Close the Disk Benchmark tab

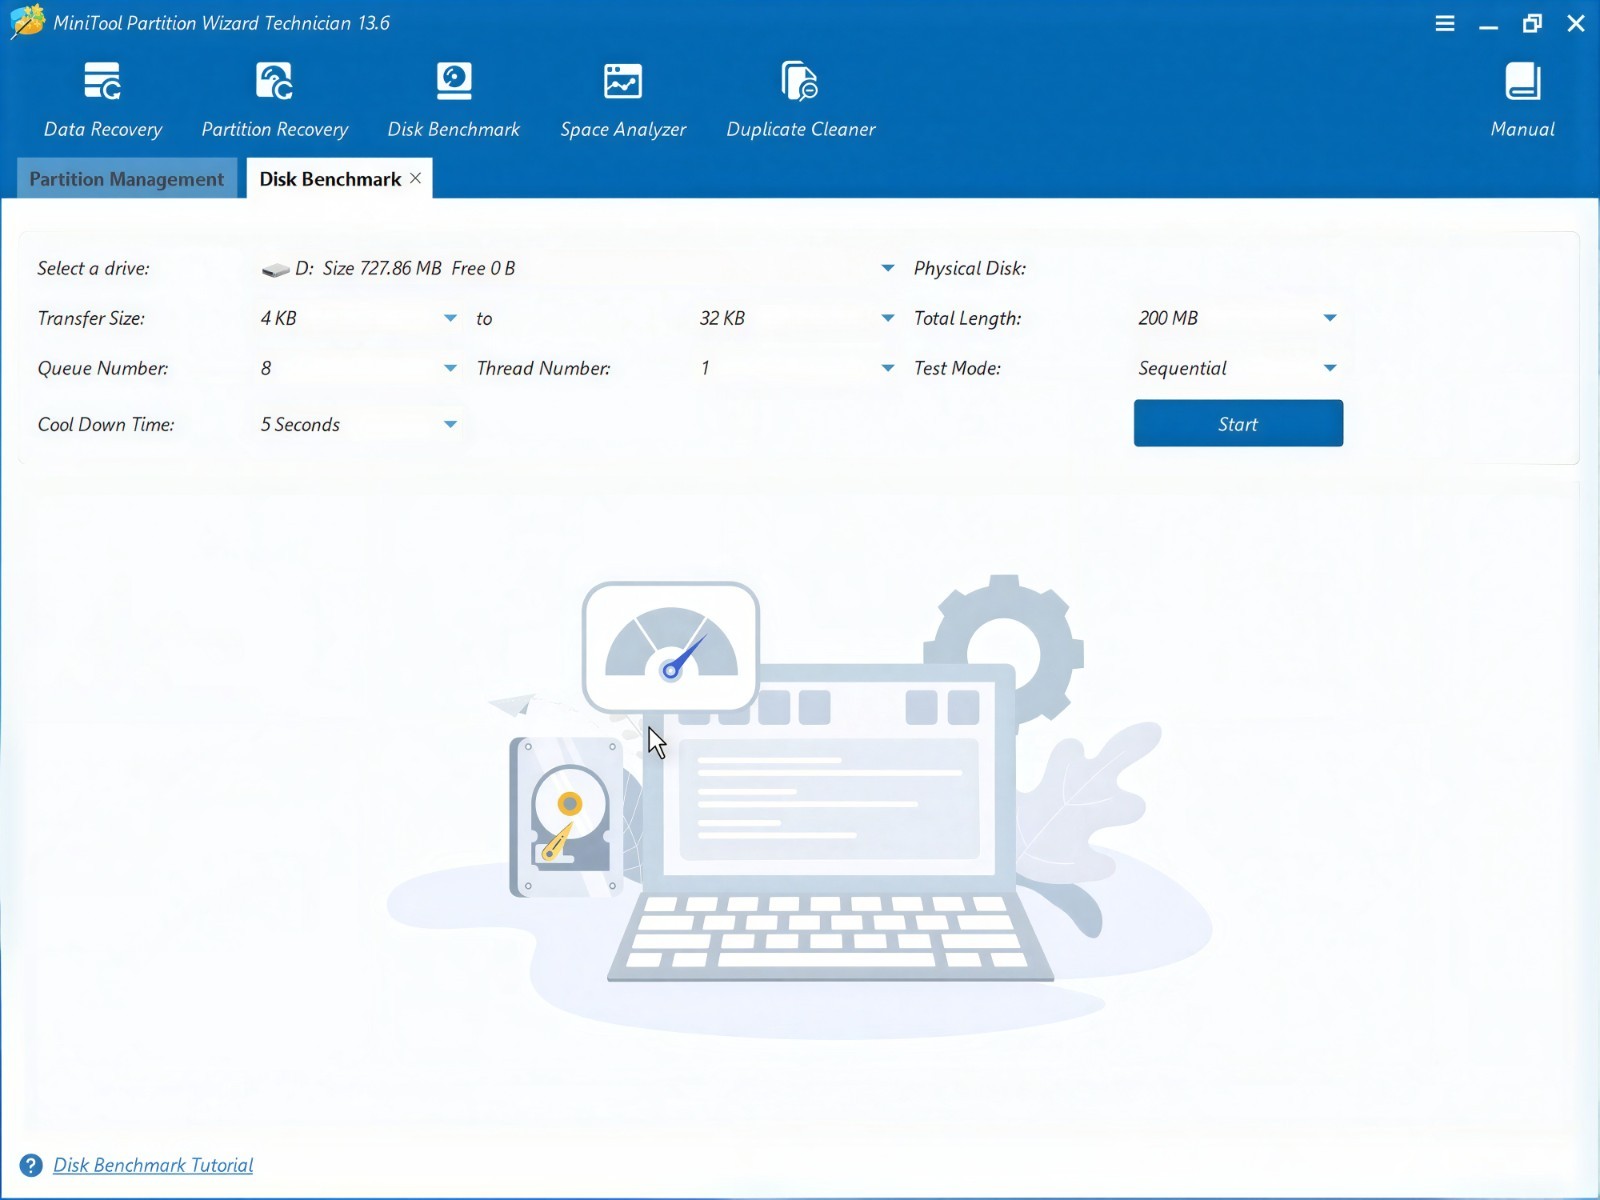(415, 178)
